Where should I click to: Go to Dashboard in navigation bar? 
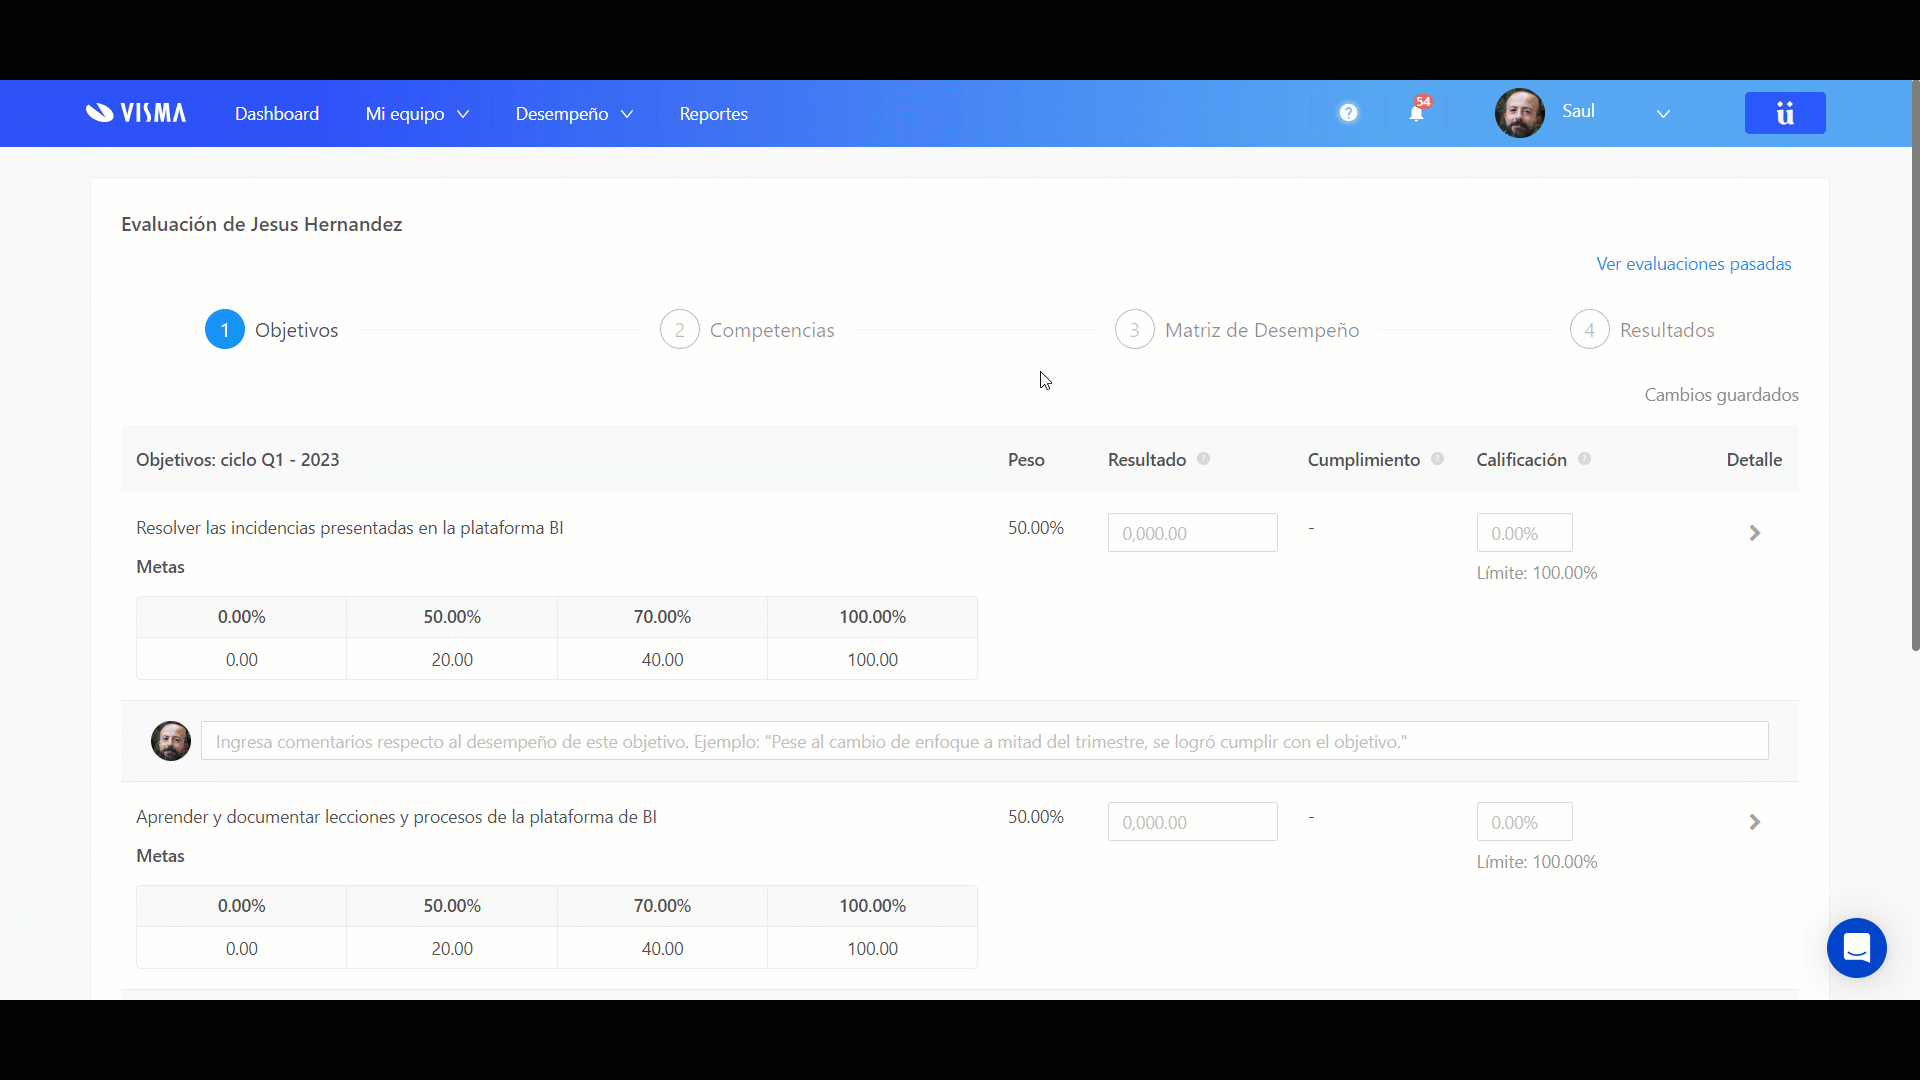277,114
